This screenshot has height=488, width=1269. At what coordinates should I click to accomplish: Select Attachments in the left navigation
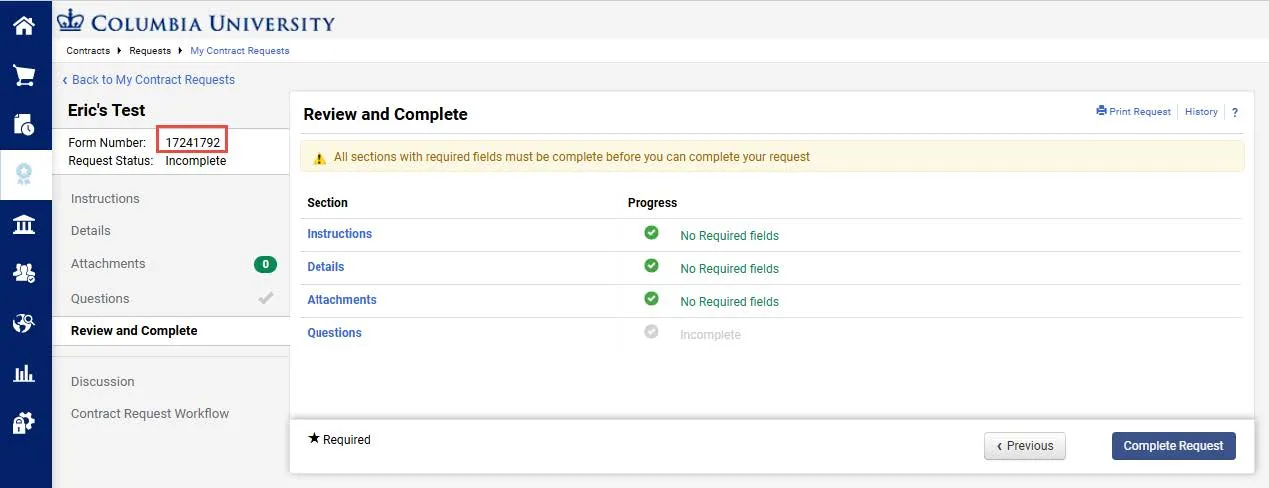pos(108,263)
